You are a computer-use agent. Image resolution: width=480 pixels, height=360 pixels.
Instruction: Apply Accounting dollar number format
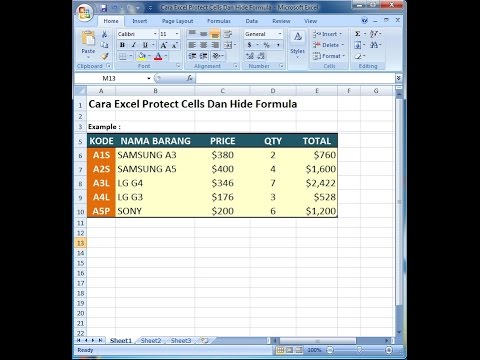click(249, 45)
